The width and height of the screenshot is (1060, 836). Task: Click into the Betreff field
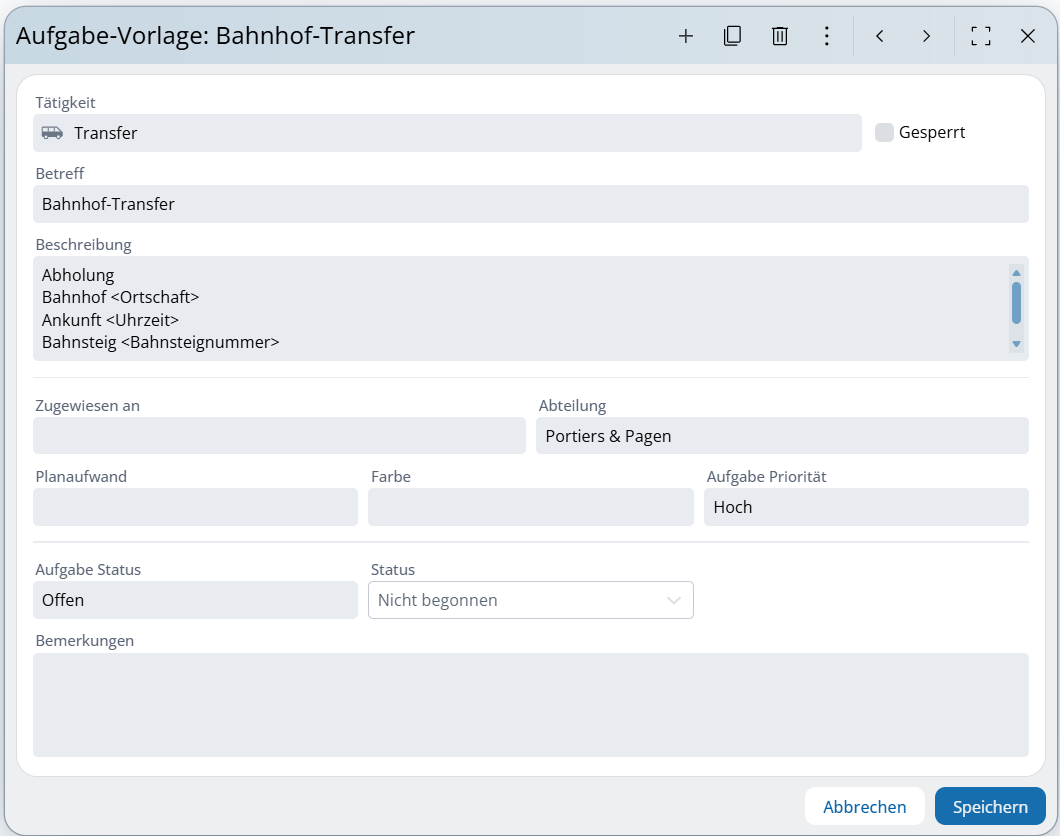point(530,204)
